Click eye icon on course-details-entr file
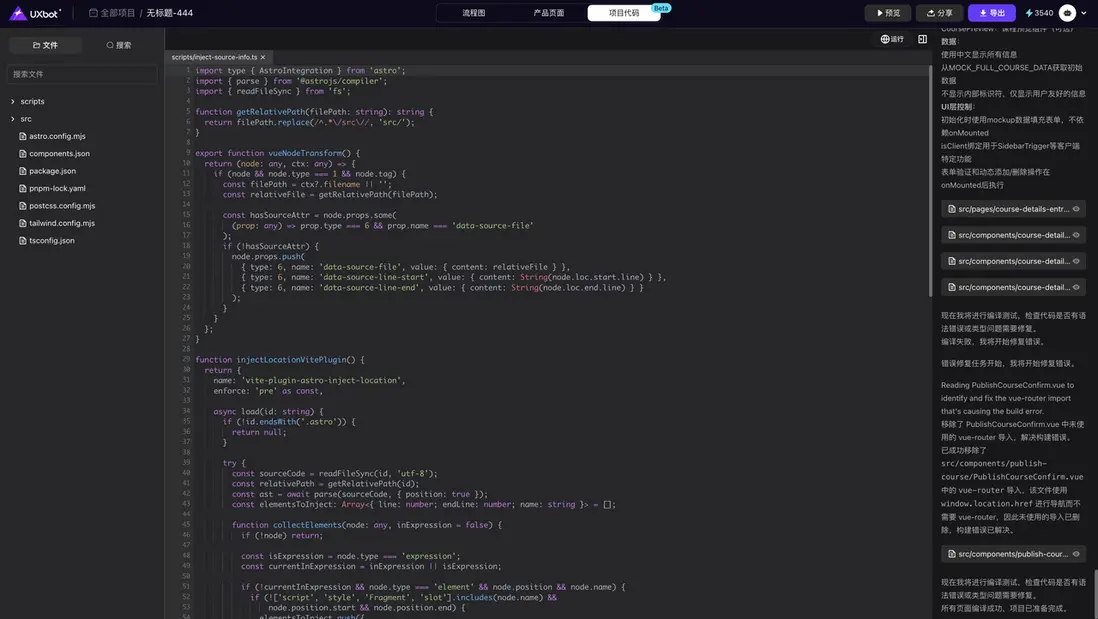This screenshot has width=1098, height=619. point(1076,209)
